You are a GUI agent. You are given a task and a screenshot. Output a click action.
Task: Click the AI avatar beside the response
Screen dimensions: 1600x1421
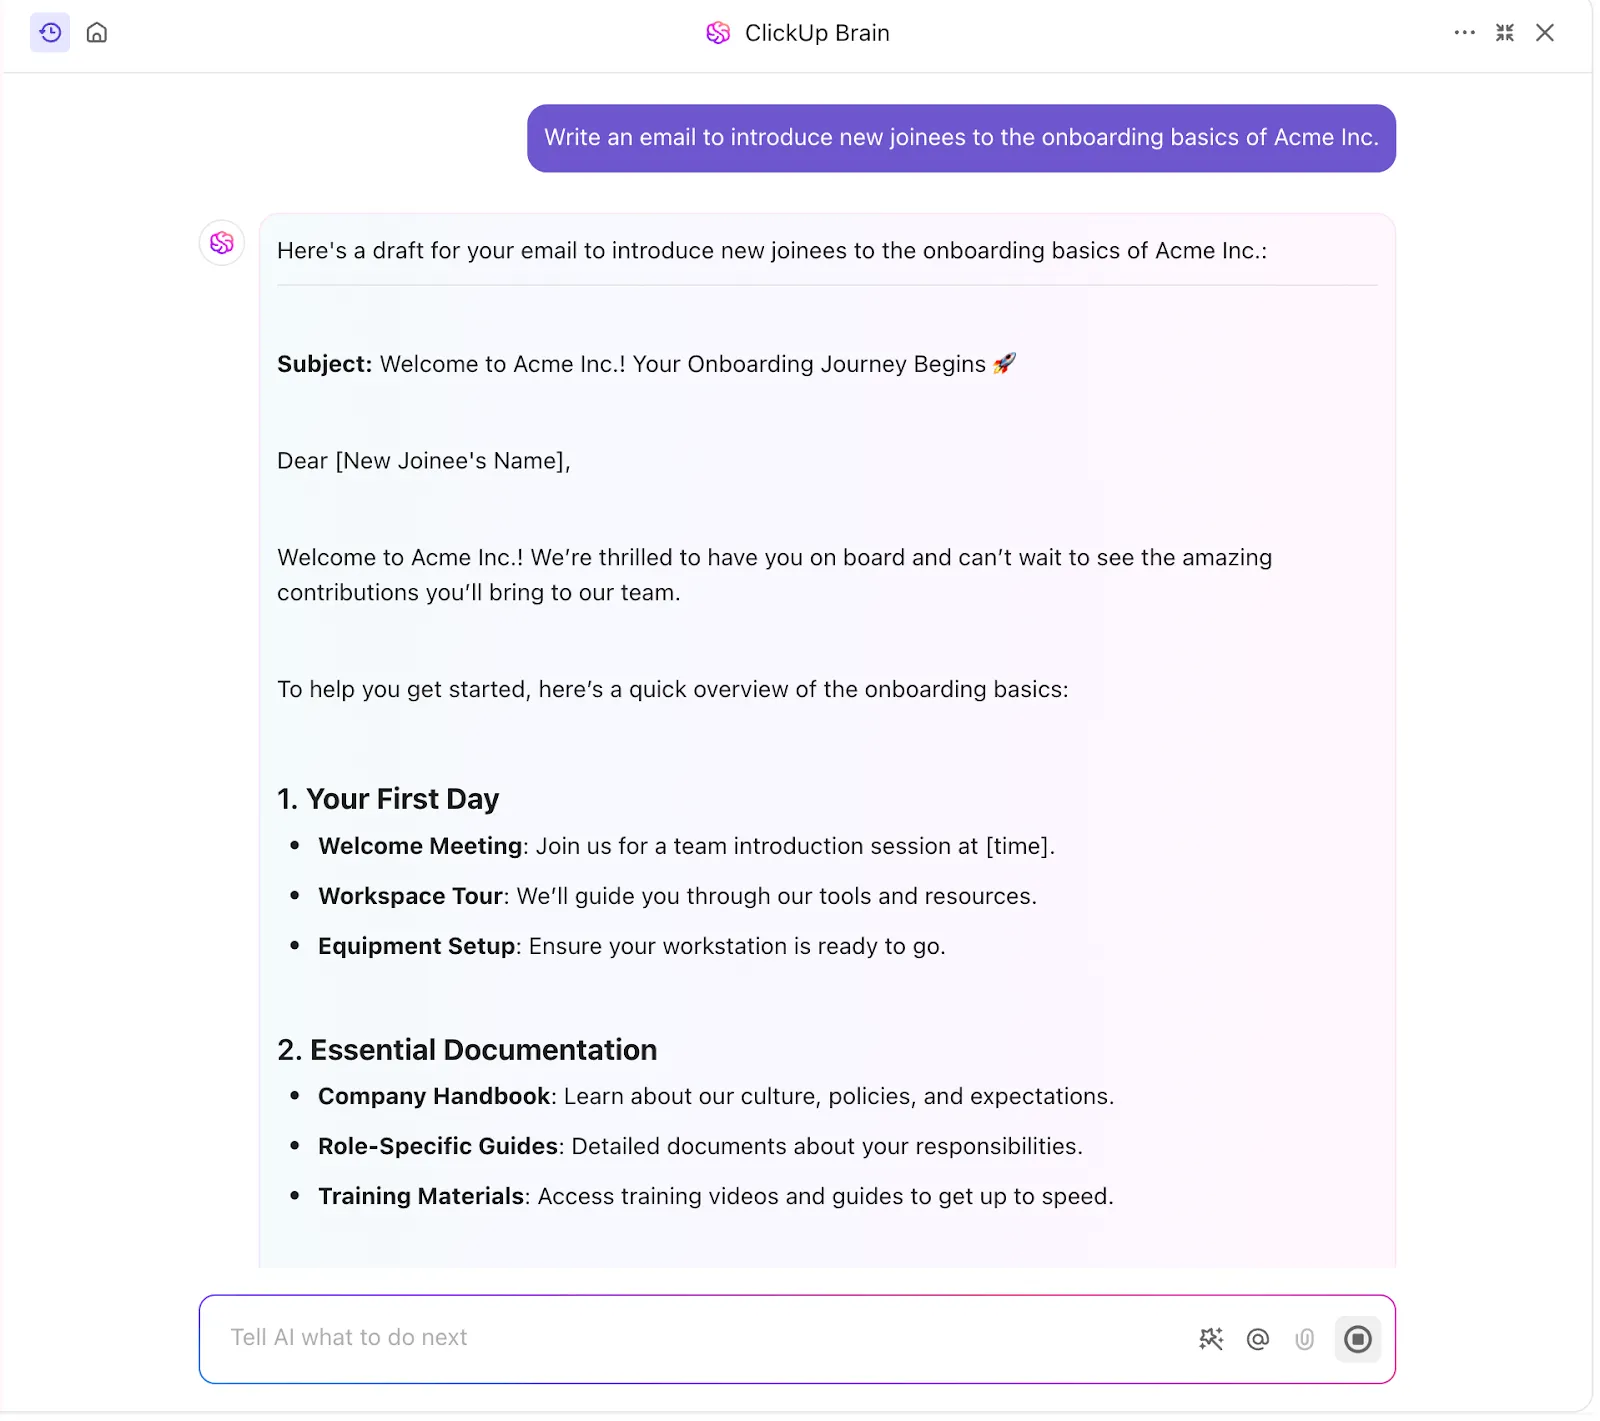tap(222, 243)
